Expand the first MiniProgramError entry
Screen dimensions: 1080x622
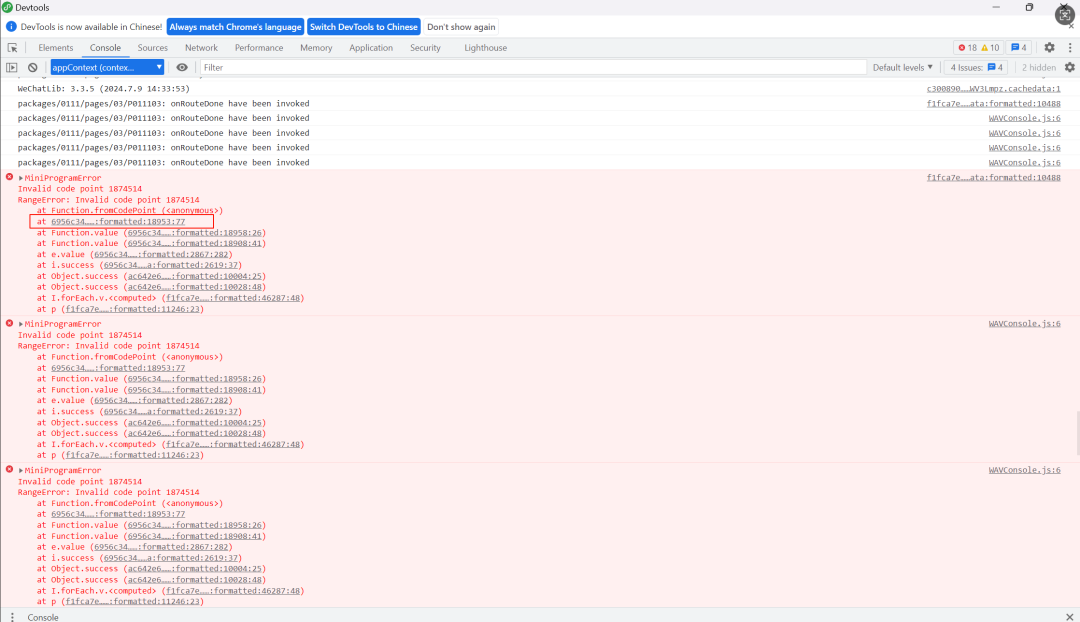21,178
